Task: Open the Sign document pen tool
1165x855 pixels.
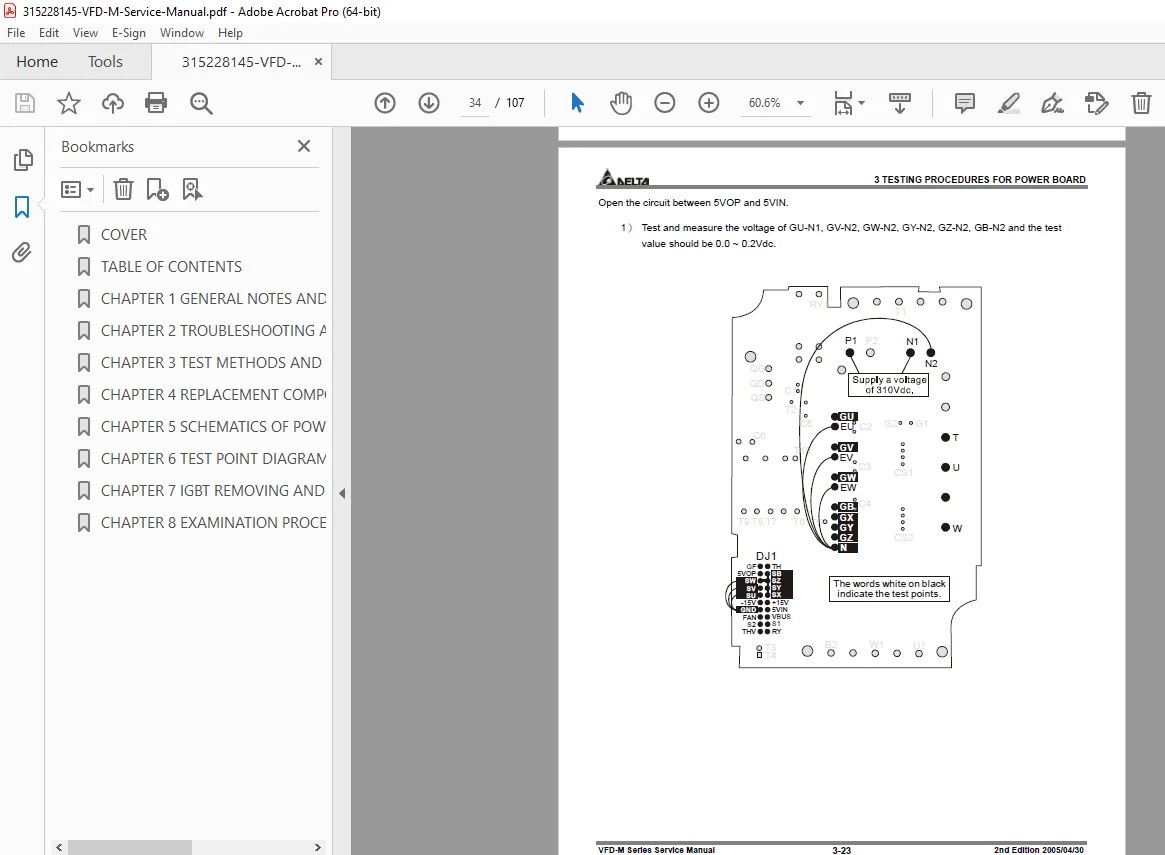Action: coord(1052,103)
